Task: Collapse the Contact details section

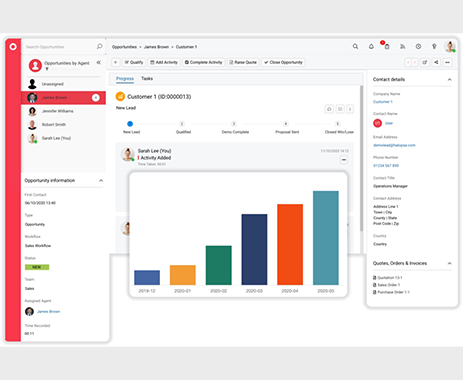Action: coord(449,80)
